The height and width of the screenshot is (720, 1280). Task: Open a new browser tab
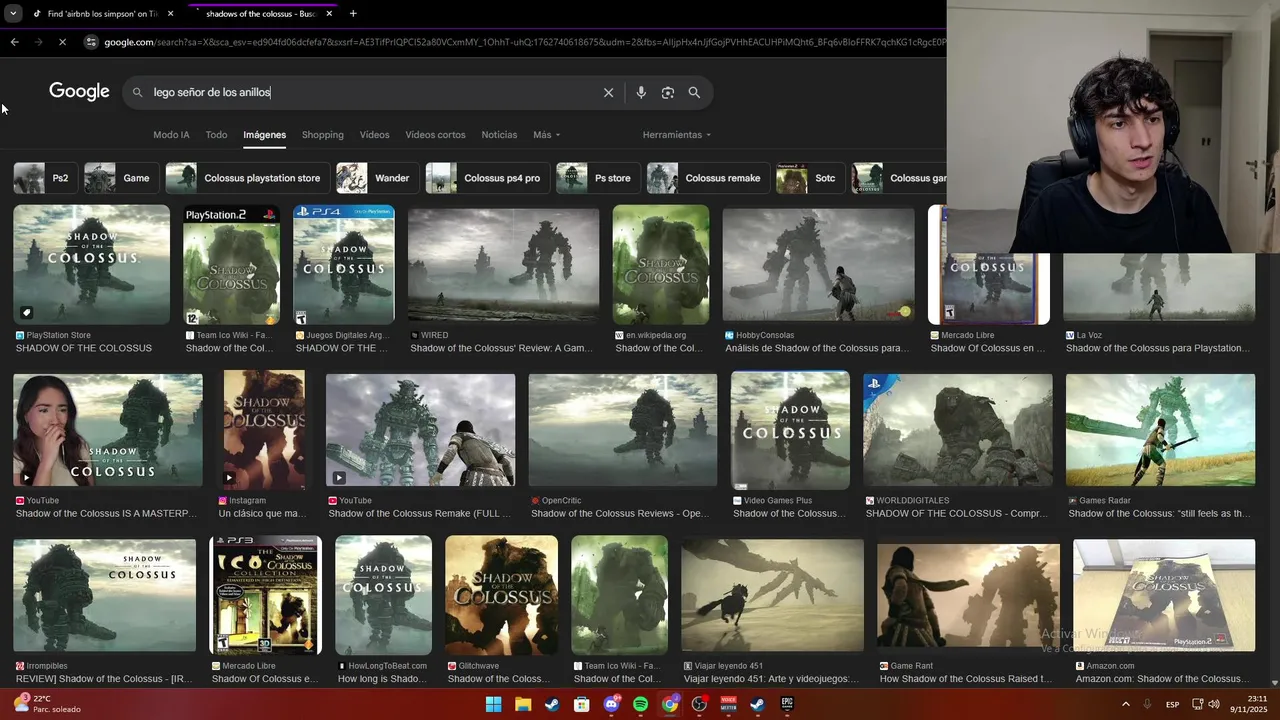pos(353,13)
